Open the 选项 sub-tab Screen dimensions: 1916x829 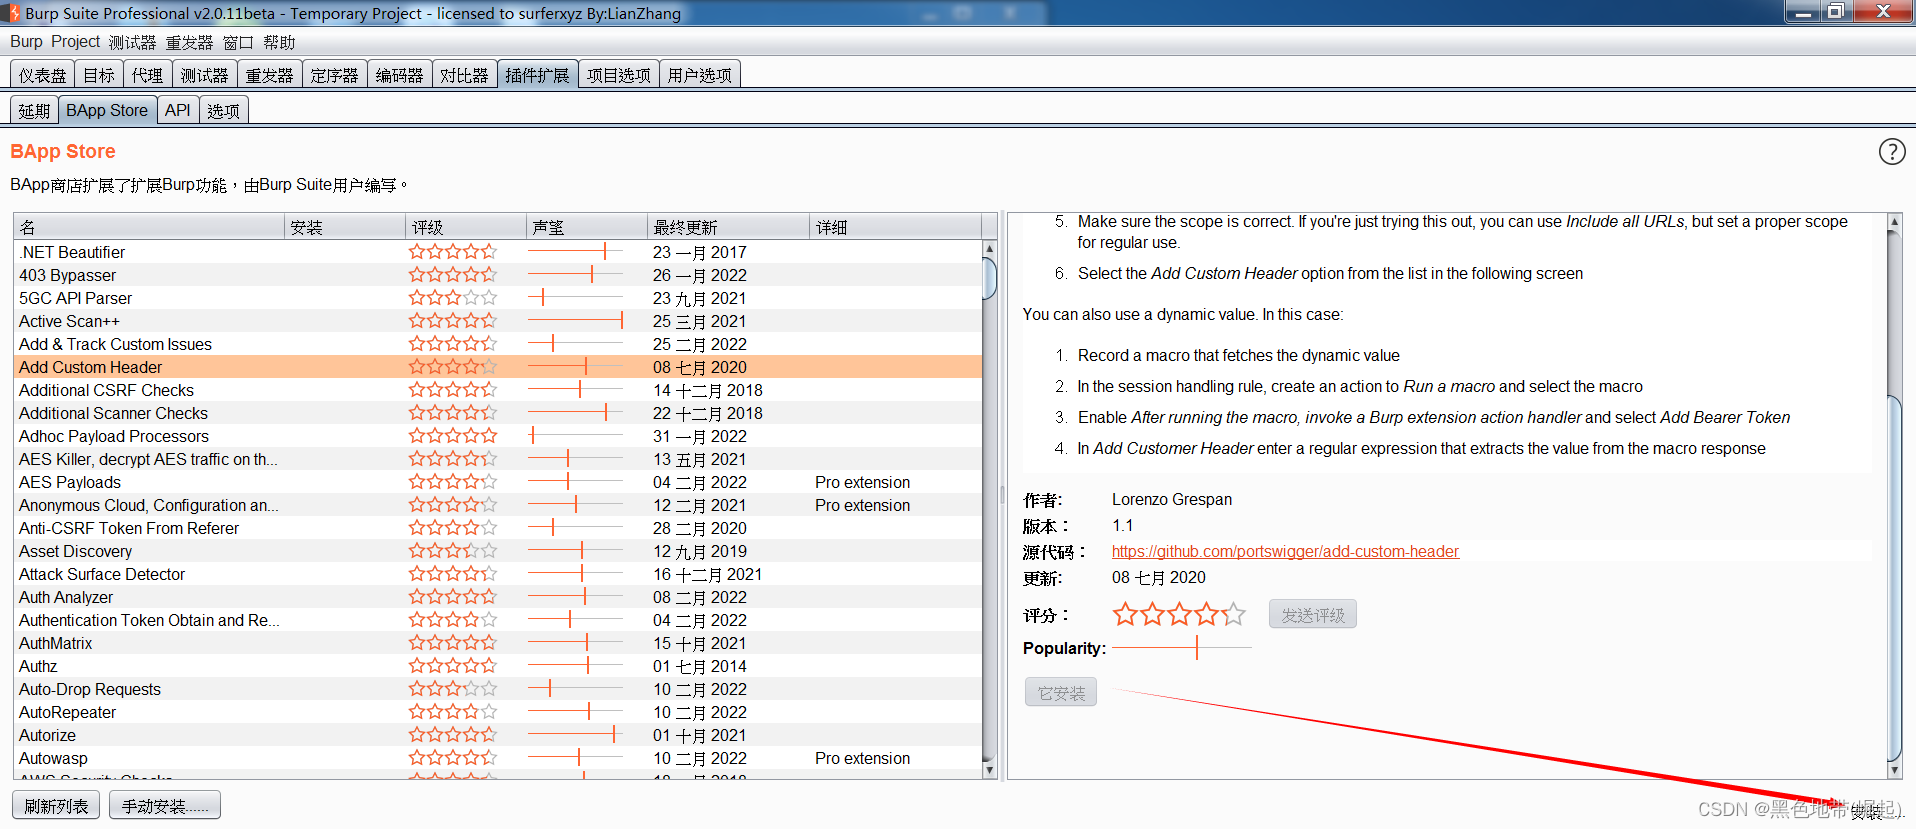click(223, 110)
